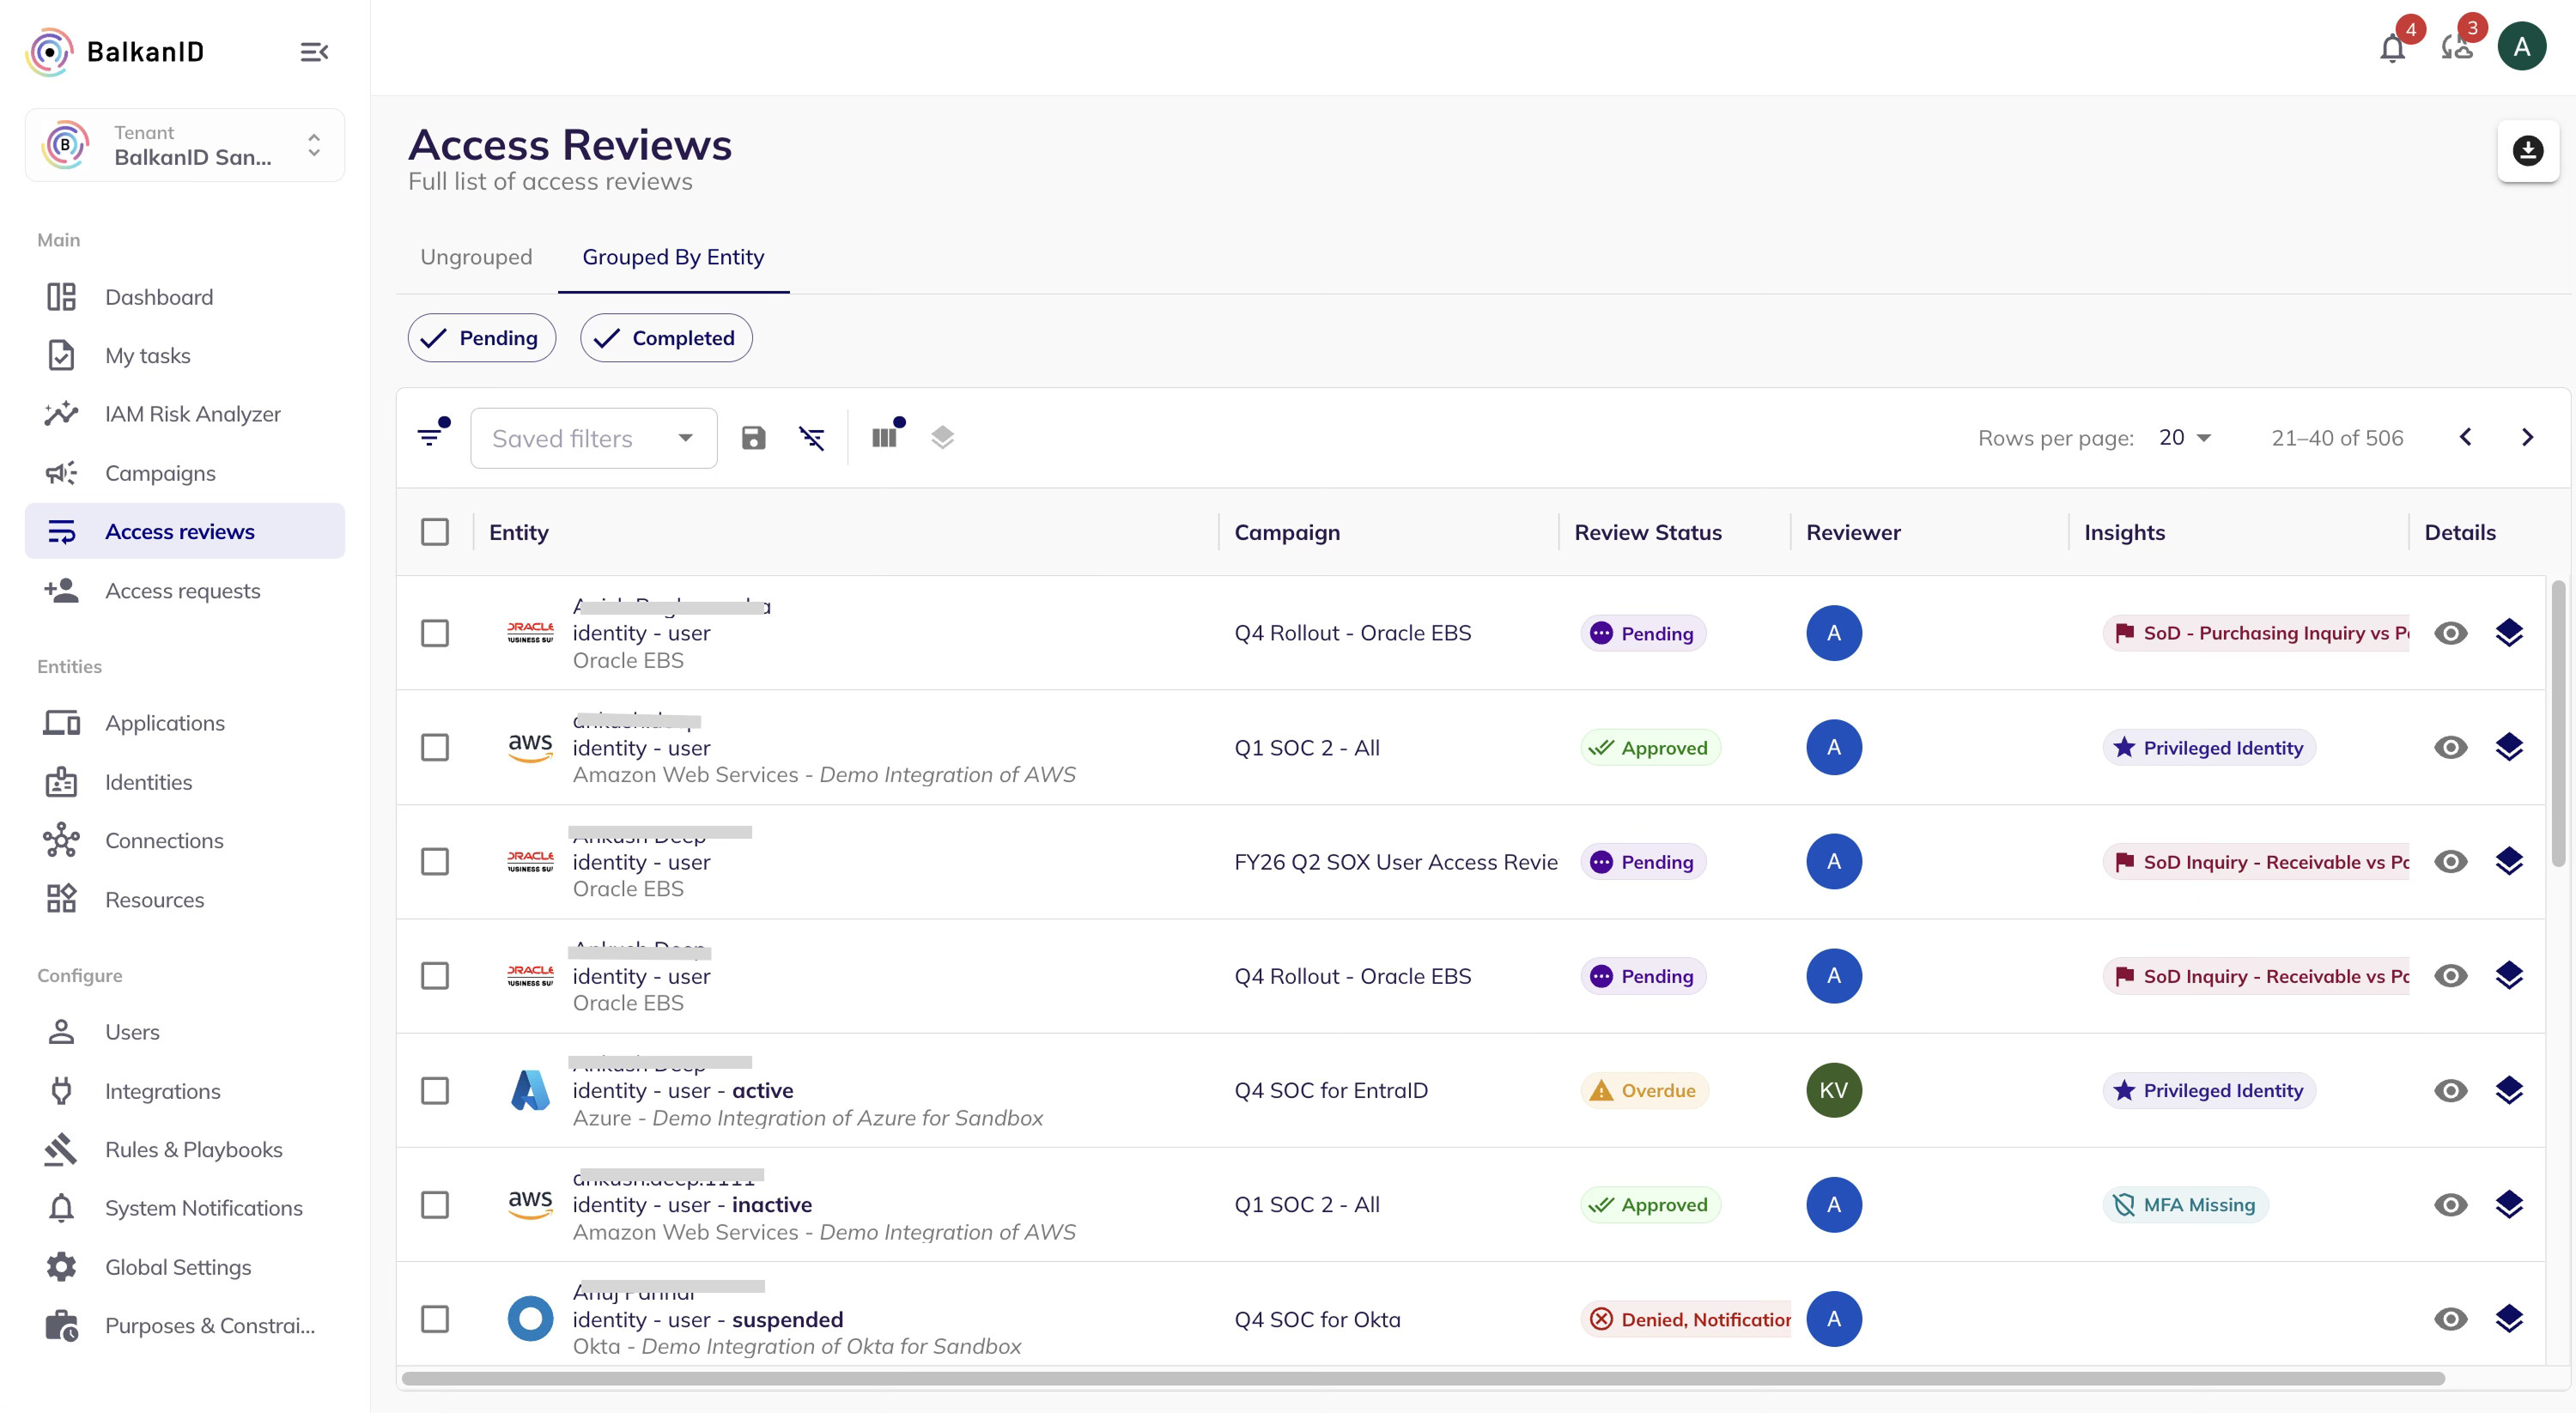Open the filter list icon

tap(431, 437)
